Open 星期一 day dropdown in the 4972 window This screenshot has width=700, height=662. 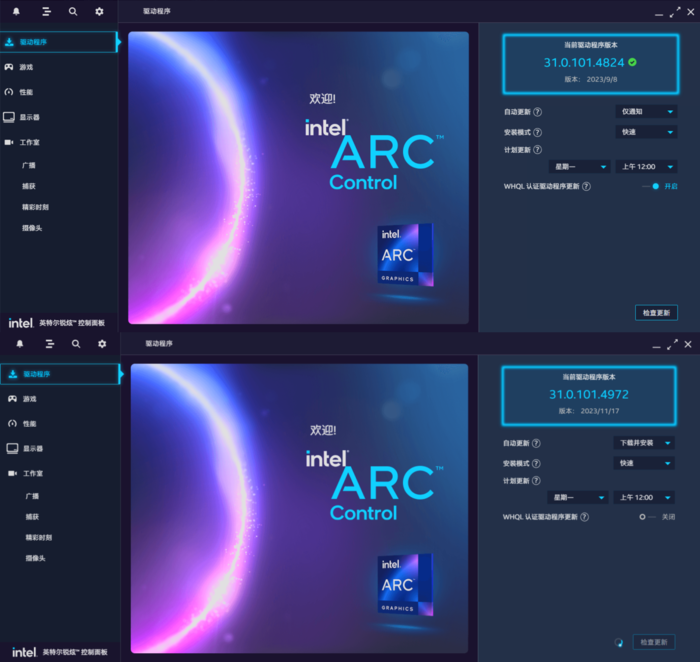[x=578, y=497]
